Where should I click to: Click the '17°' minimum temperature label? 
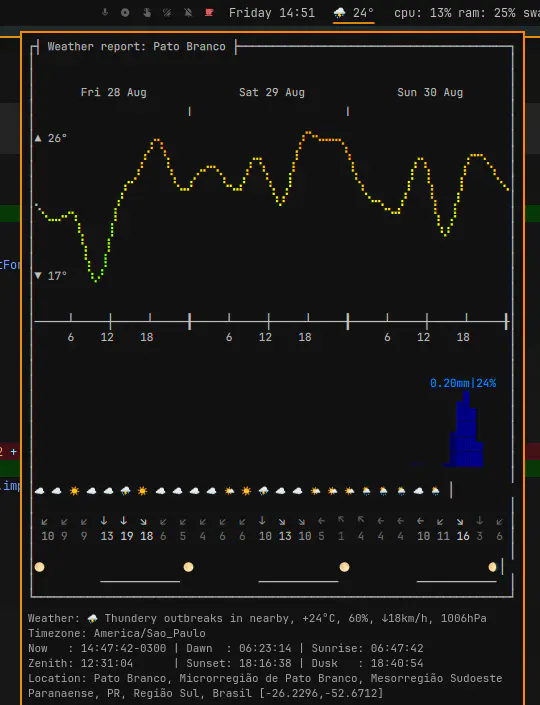click(x=57, y=276)
